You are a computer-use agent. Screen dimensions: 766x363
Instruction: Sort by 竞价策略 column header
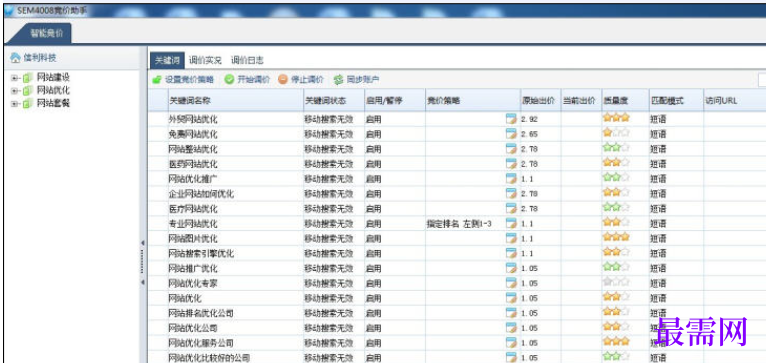tap(472, 101)
